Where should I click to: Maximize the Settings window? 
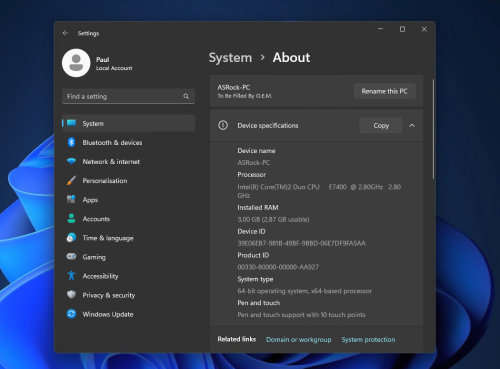tap(402, 29)
